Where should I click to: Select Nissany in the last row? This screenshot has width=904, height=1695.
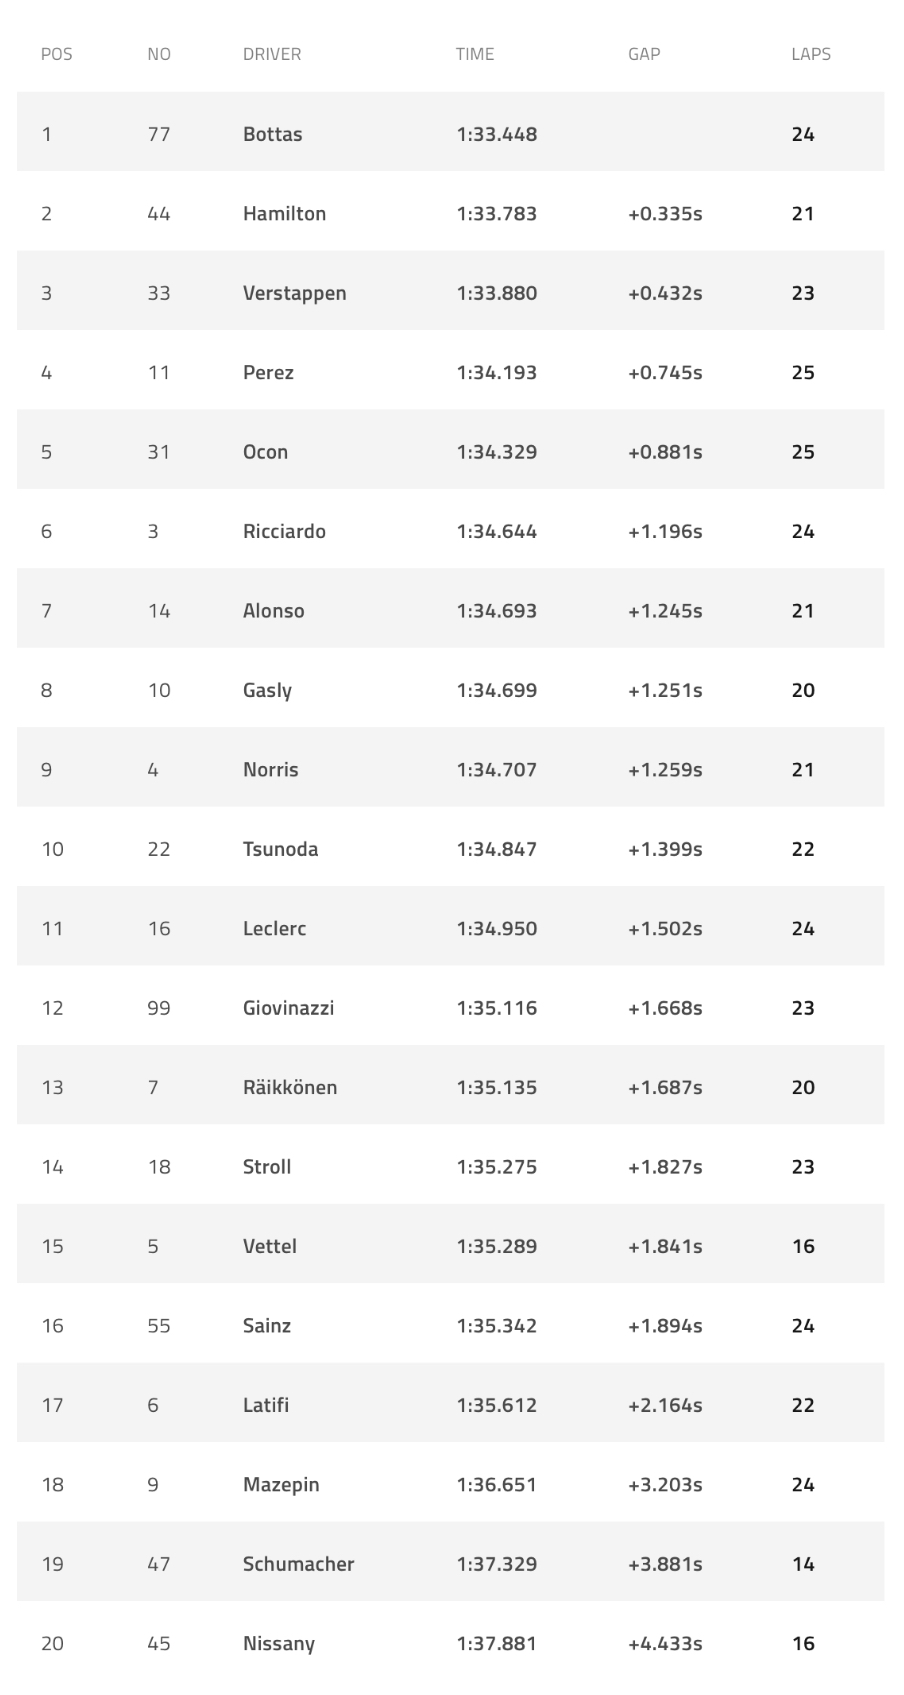[x=279, y=1644]
